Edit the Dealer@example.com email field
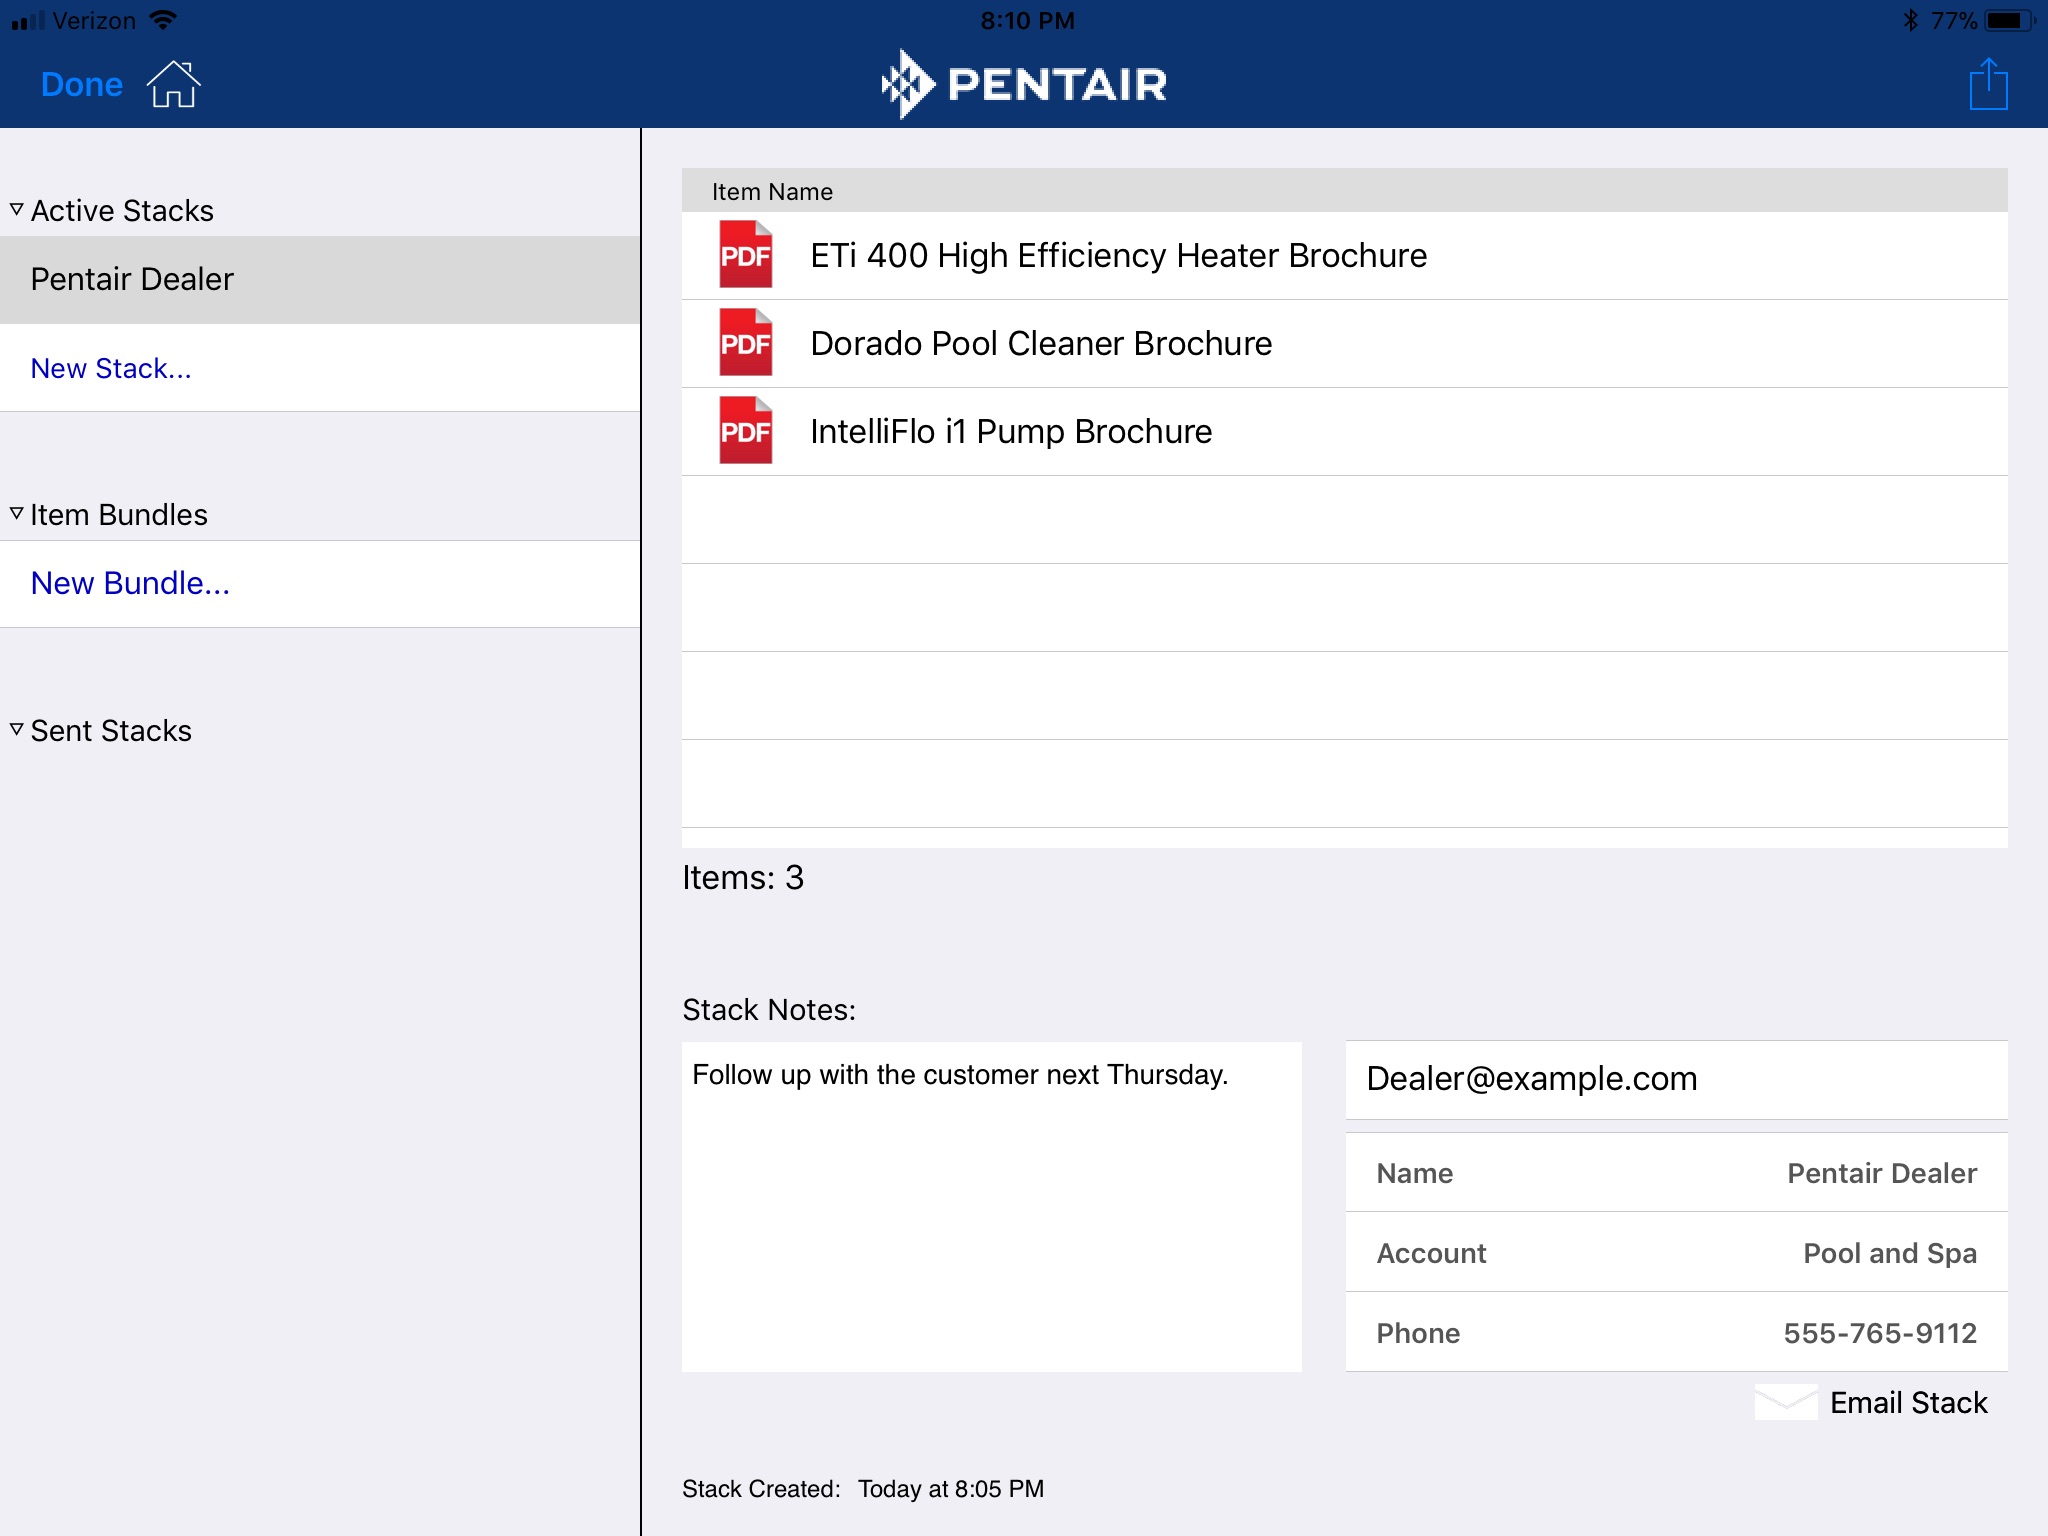This screenshot has width=2048, height=1536. tap(1676, 1079)
